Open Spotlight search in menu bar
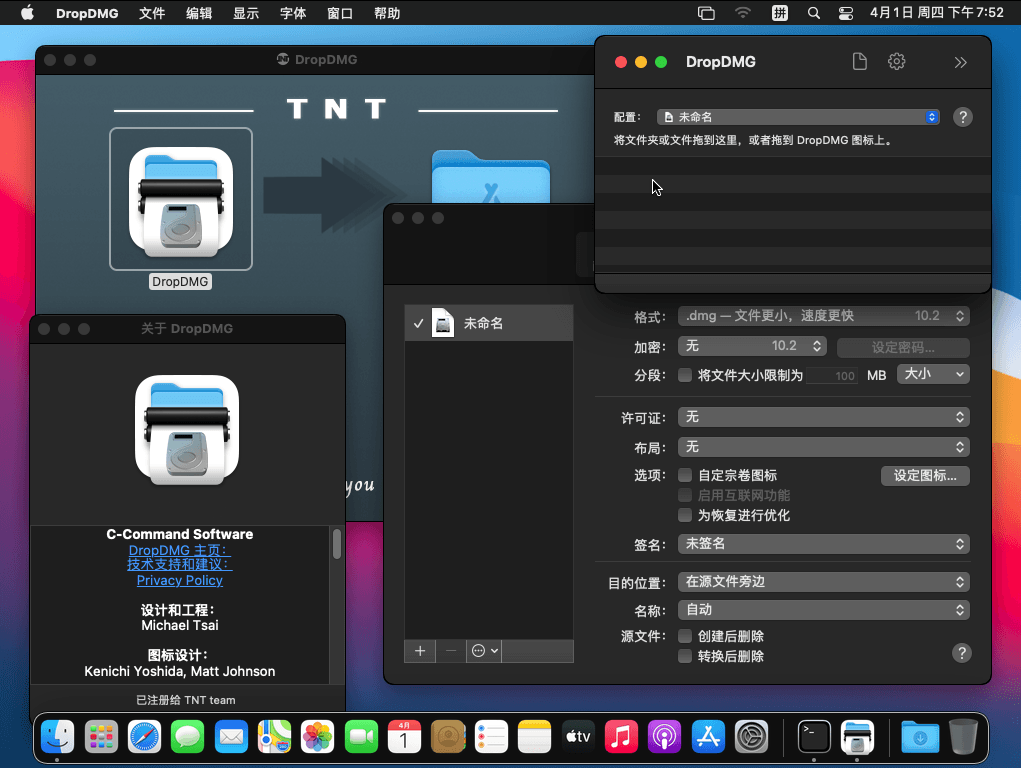The image size is (1021, 768). [x=813, y=13]
